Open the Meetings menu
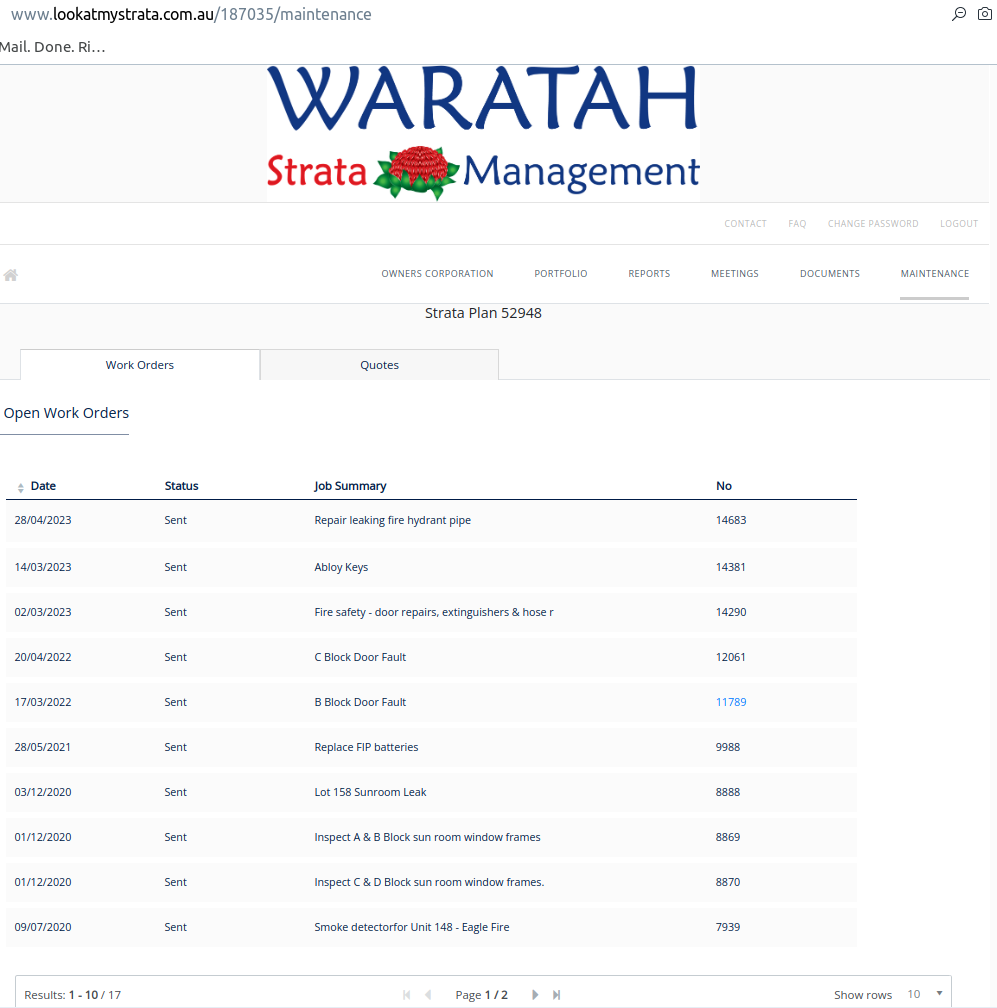Screen dimensions: 997x1008 click(735, 274)
